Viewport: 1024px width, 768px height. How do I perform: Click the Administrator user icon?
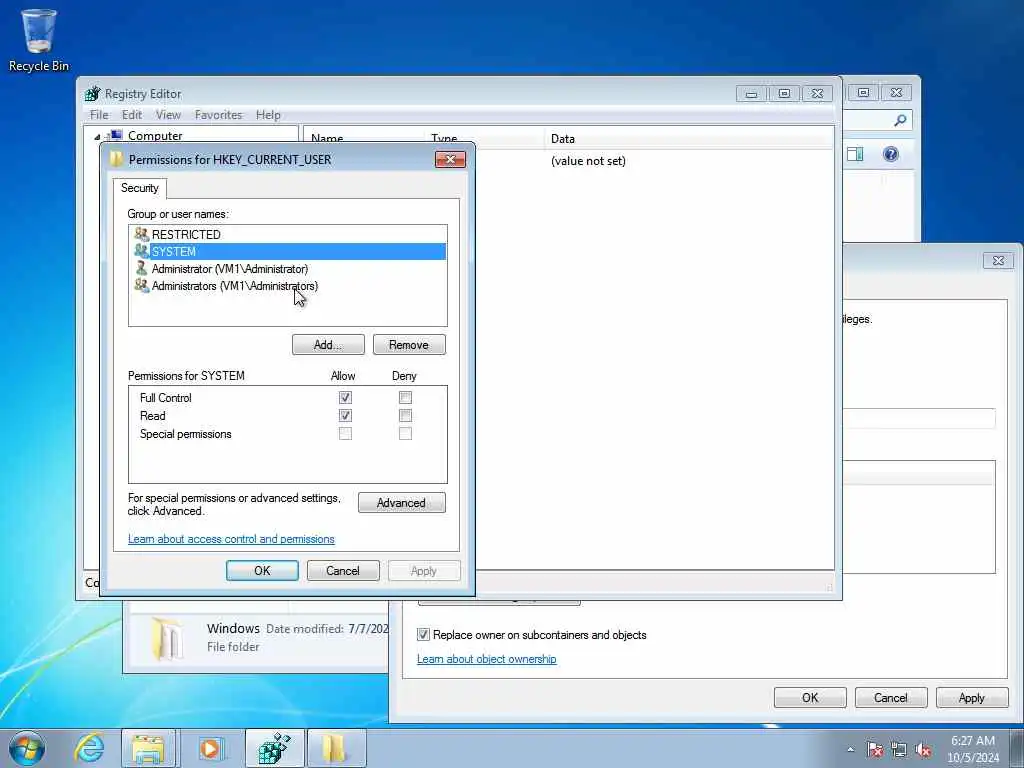[x=141, y=268]
